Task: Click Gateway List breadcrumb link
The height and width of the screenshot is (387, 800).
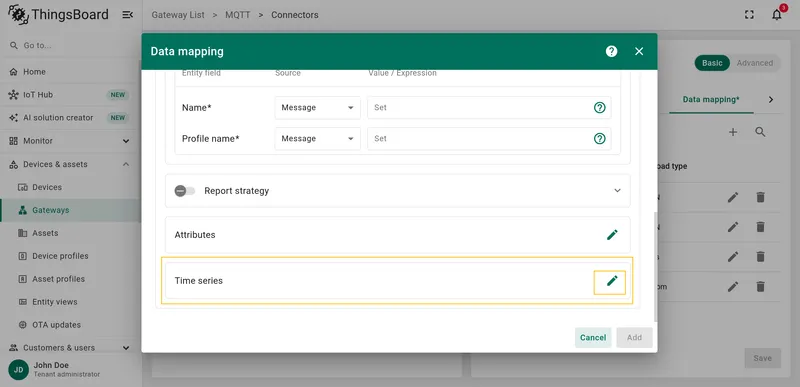Action: (178, 15)
